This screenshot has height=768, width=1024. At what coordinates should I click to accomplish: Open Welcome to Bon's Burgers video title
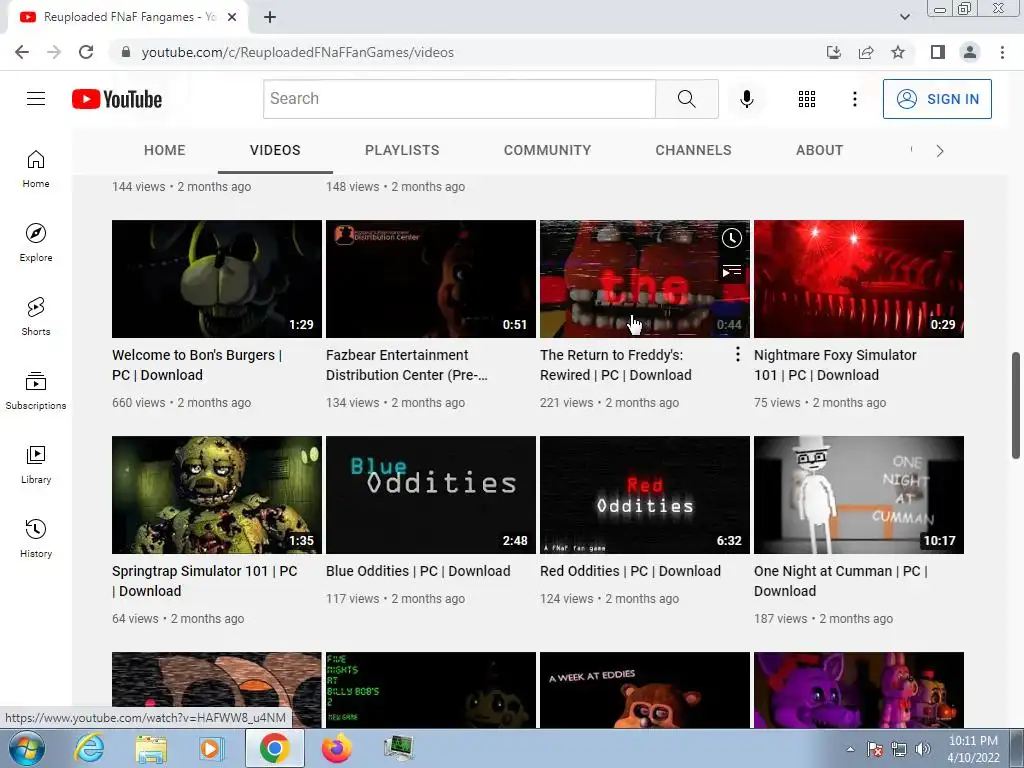tap(197, 365)
